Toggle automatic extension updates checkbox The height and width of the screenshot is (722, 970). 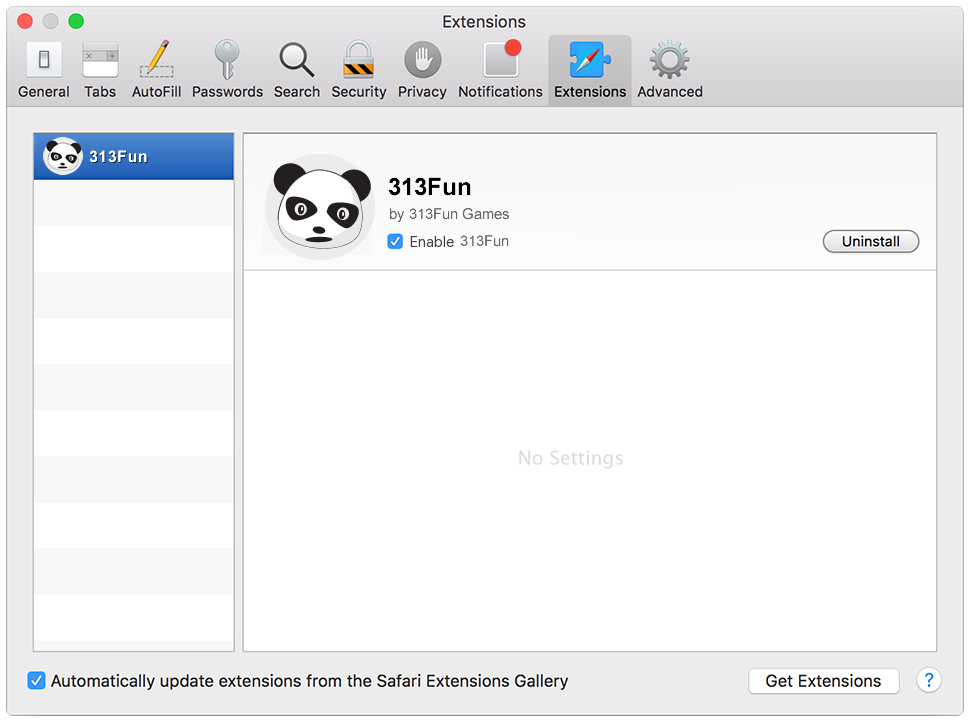click(36, 681)
